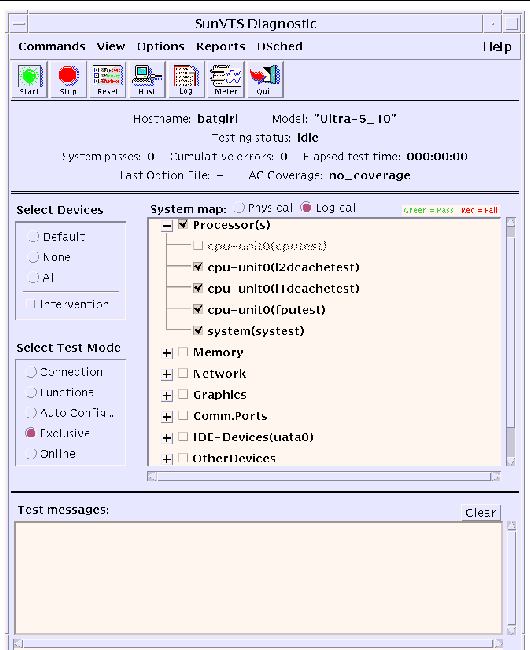Click system map scroll up arrow
This screenshot has width=530, height=650.
point(511,222)
